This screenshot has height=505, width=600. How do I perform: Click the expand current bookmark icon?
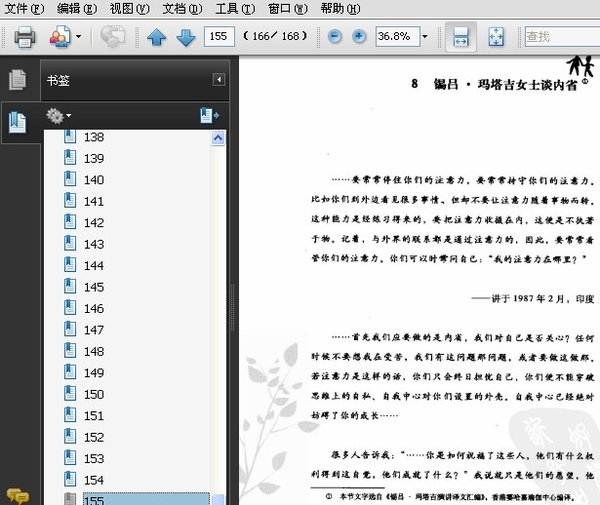pos(210,116)
